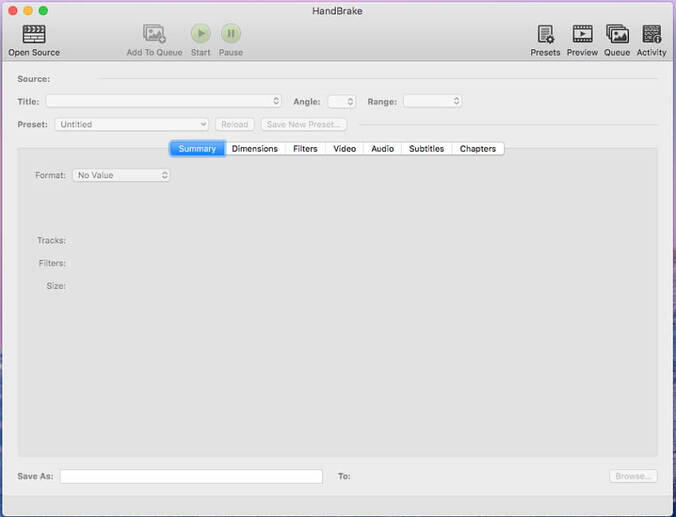Expand the Title dropdown

pos(164,101)
